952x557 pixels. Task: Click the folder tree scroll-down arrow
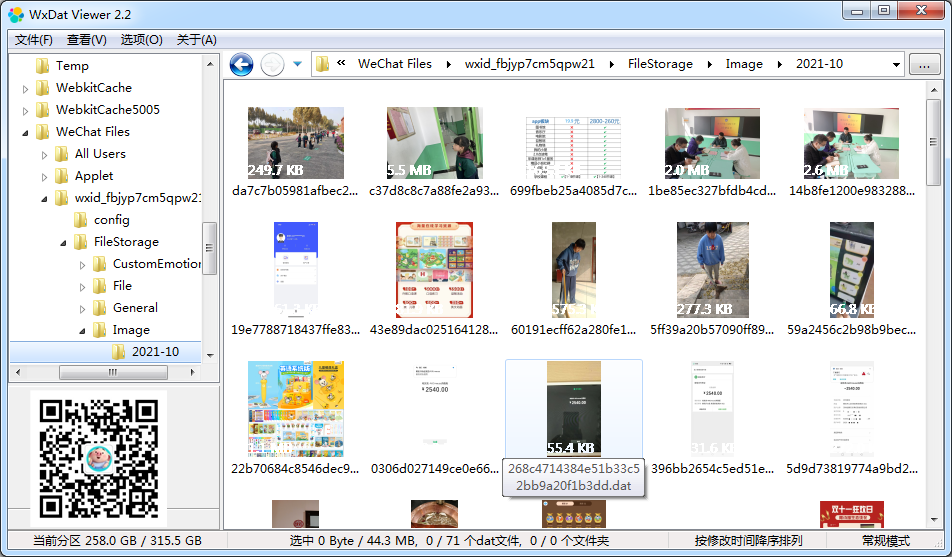(x=210, y=356)
